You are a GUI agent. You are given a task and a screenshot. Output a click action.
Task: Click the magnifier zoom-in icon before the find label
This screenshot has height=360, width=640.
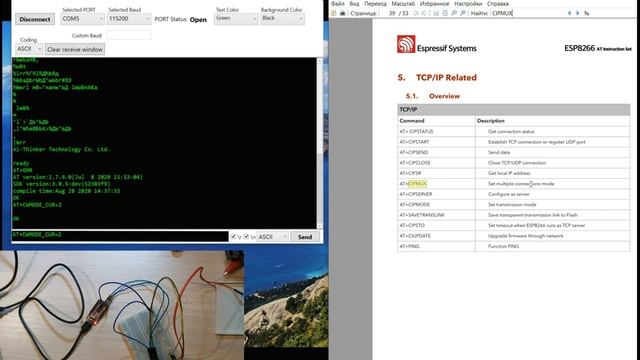click(463, 13)
